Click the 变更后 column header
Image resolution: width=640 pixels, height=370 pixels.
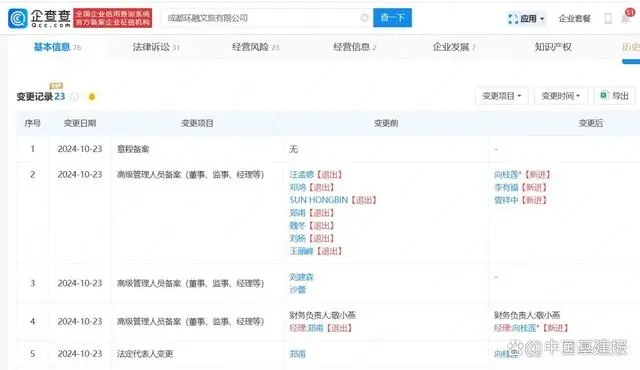pos(591,123)
